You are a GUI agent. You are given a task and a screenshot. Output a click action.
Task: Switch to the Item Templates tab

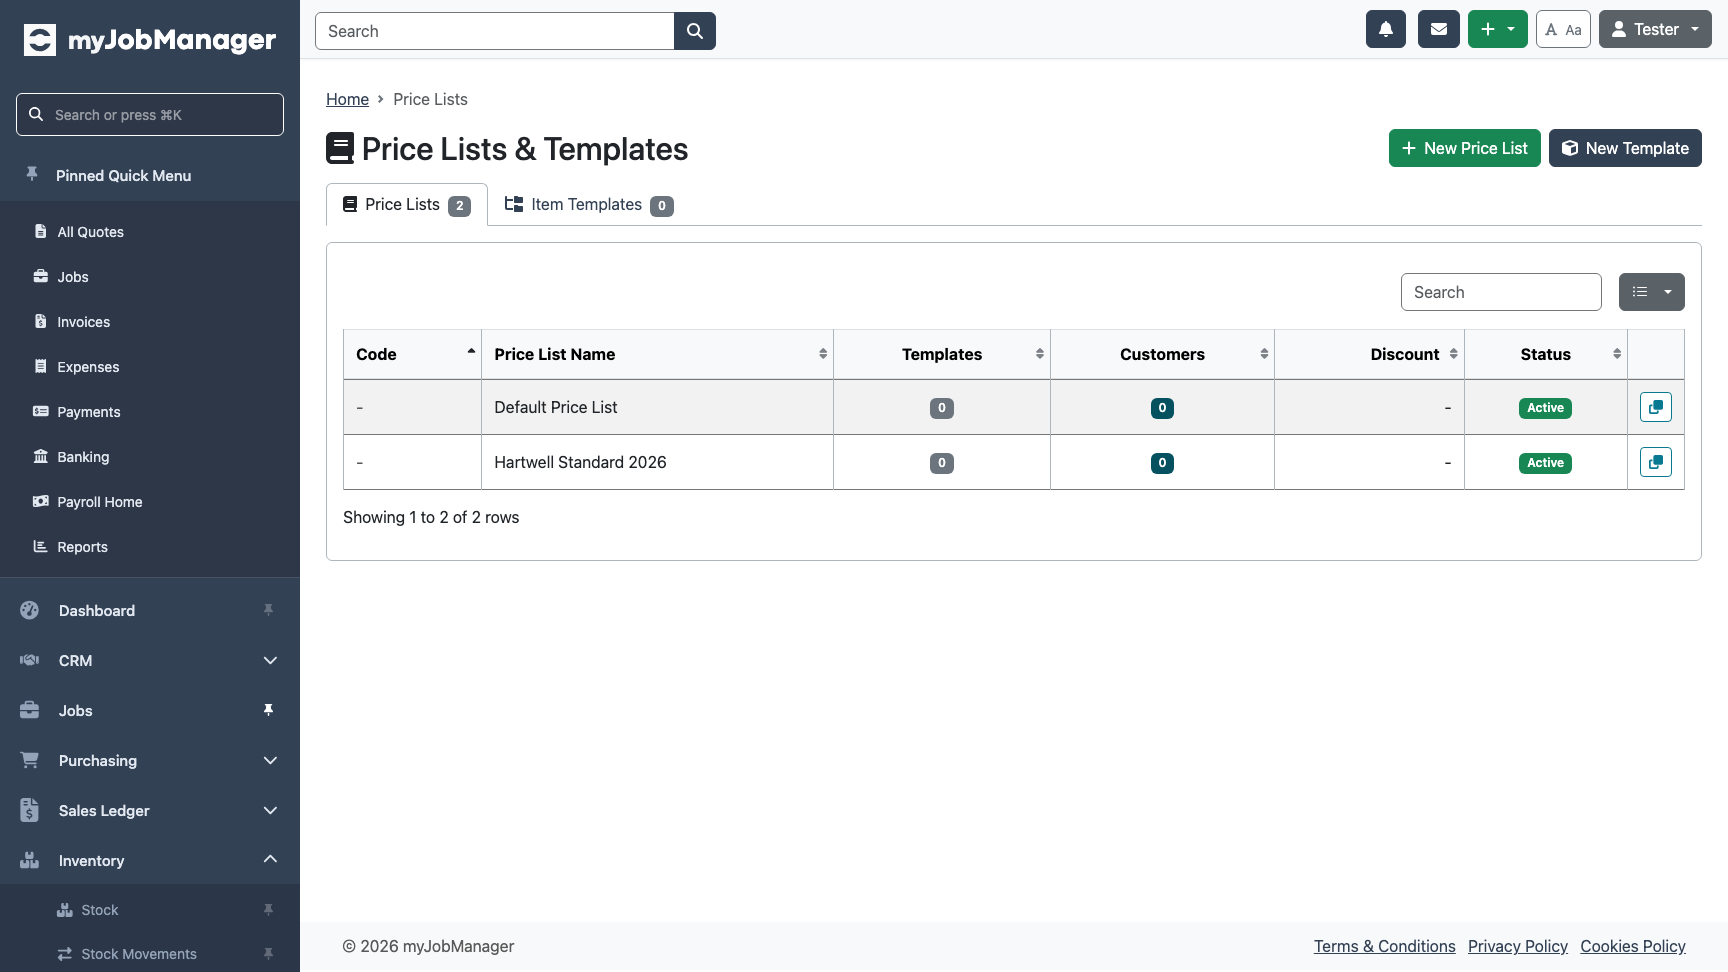pos(589,204)
